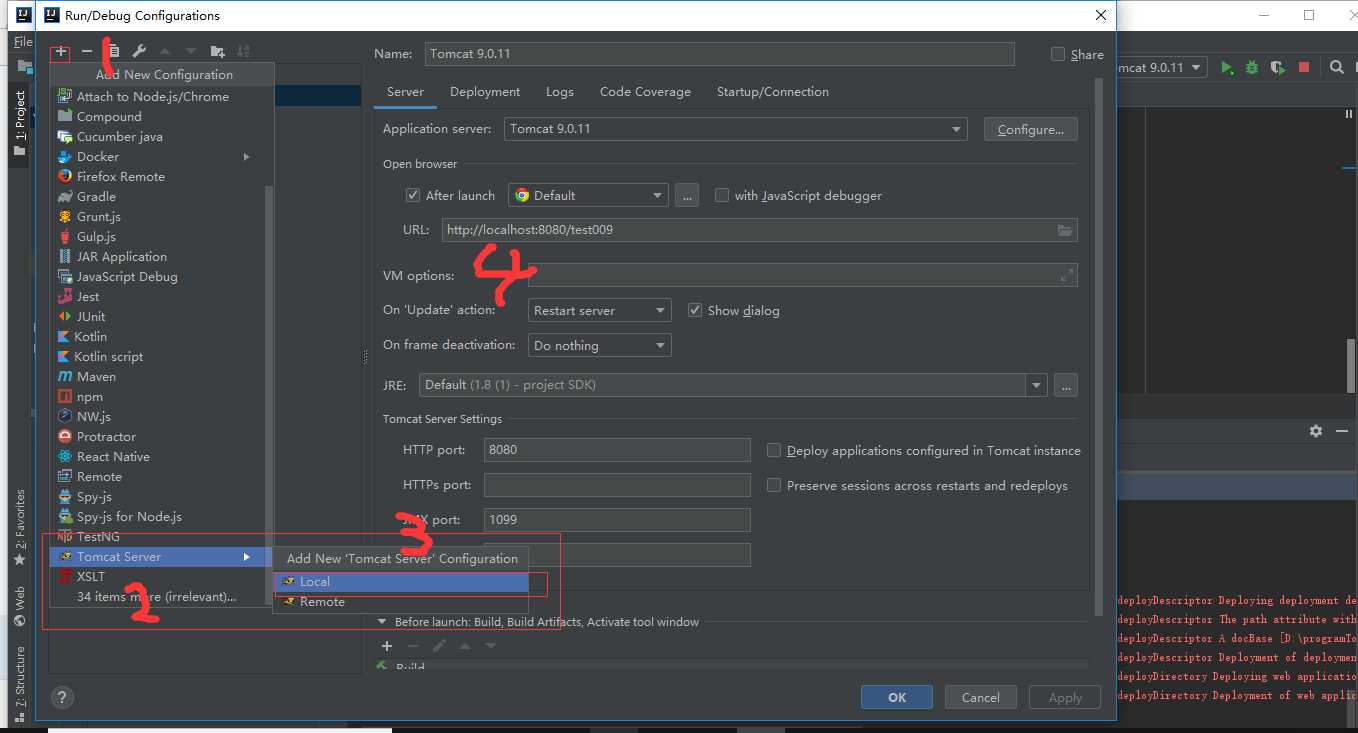Click the plus icon under Before launch
1358x733 pixels.
point(387,646)
